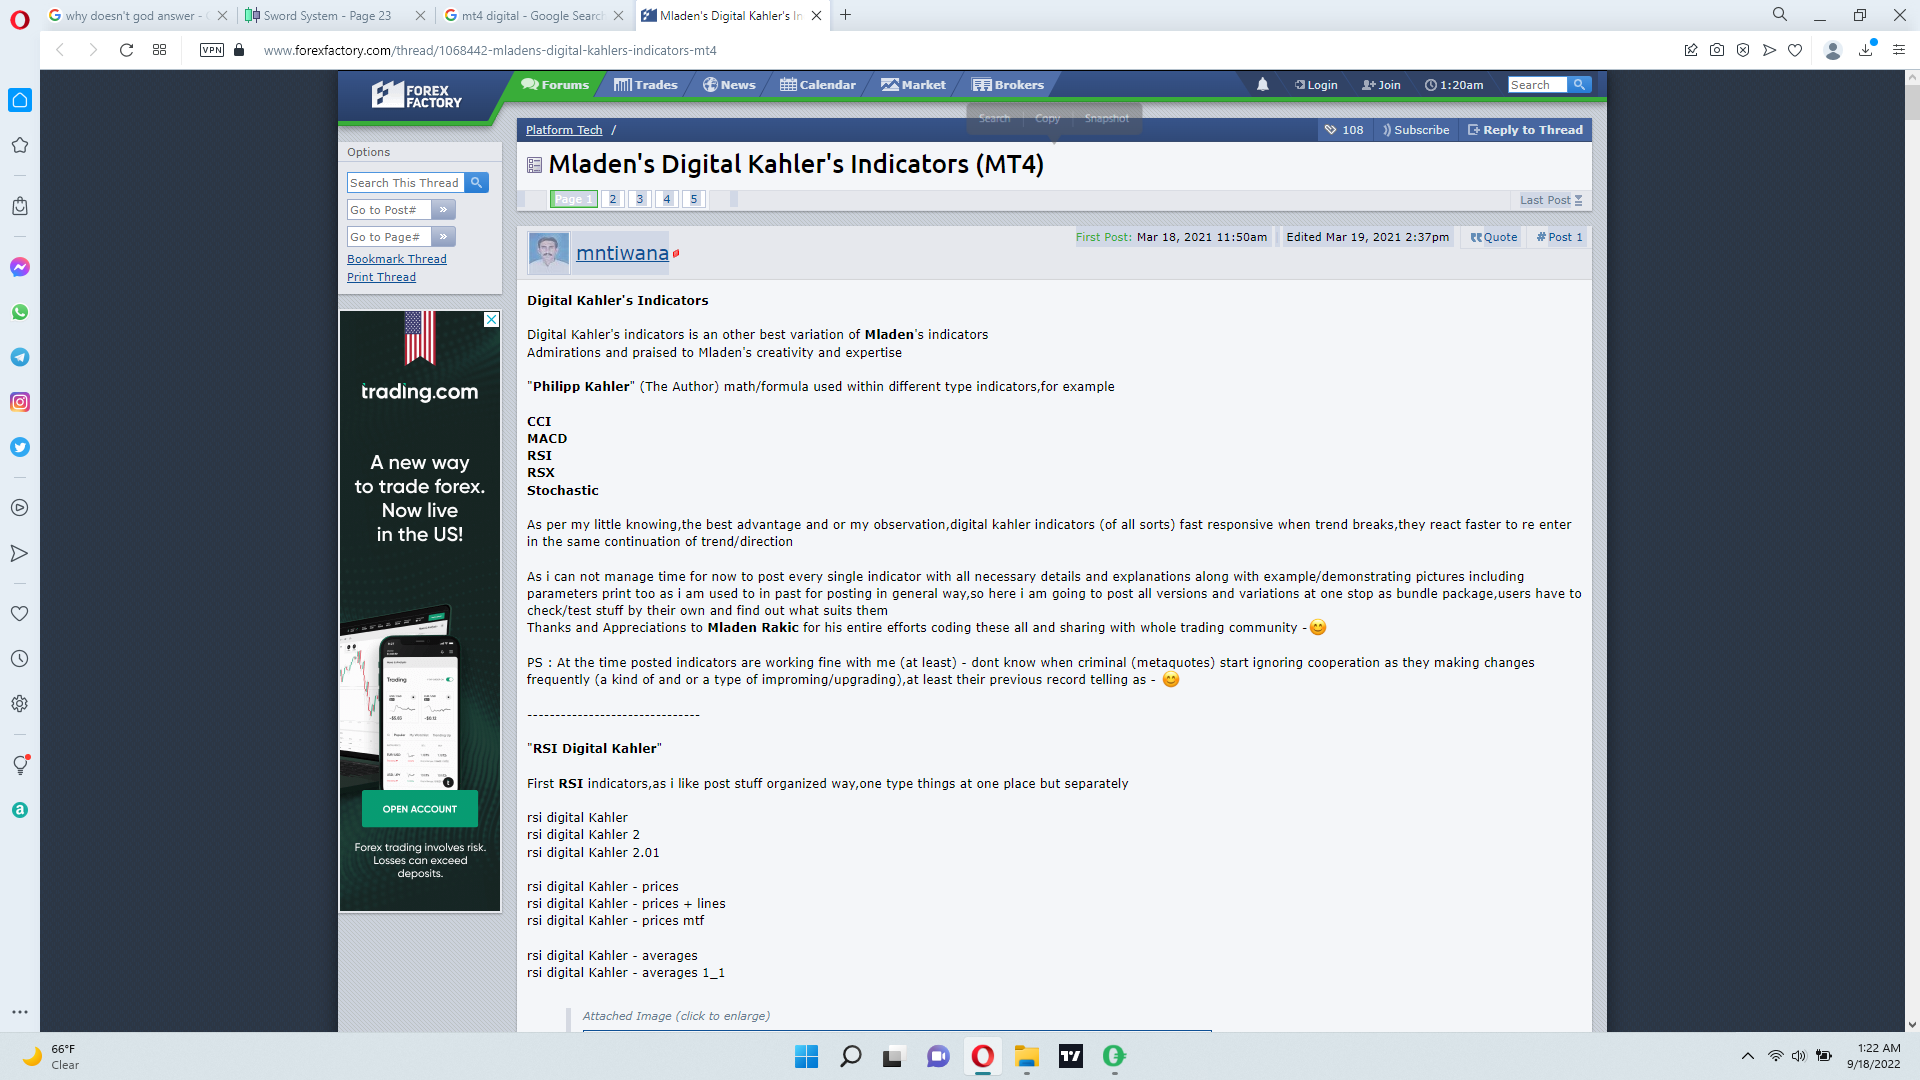Open Bookmark Thread link
The height and width of the screenshot is (1080, 1920).
396,259
